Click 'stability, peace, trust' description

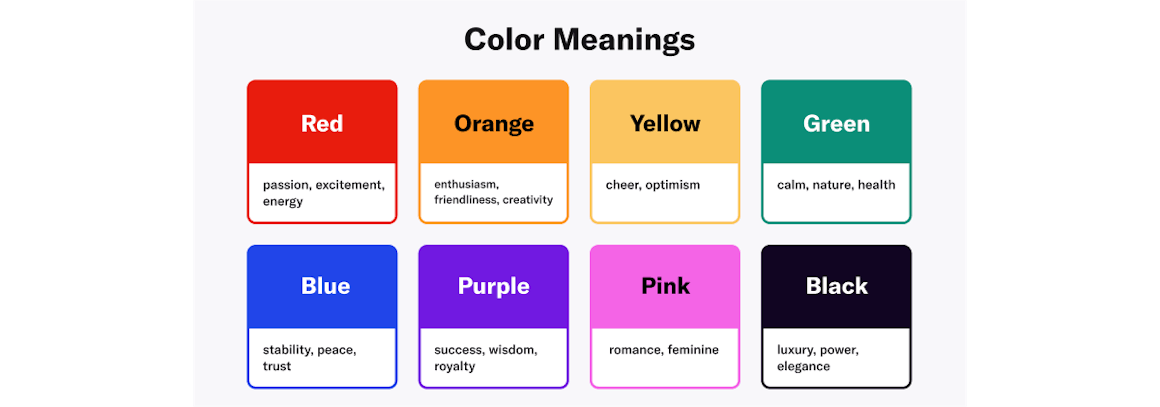(309, 358)
